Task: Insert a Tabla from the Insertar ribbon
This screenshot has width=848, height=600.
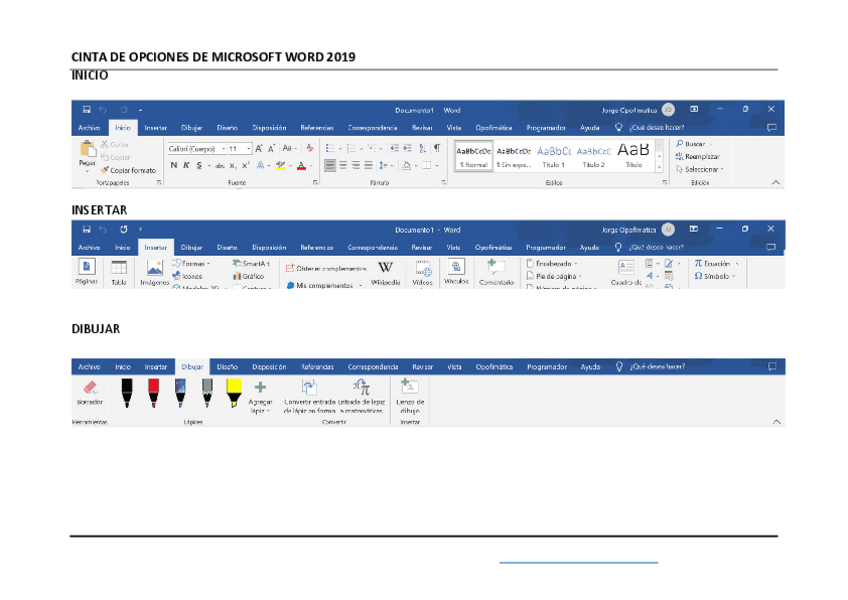Action: tap(119, 270)
